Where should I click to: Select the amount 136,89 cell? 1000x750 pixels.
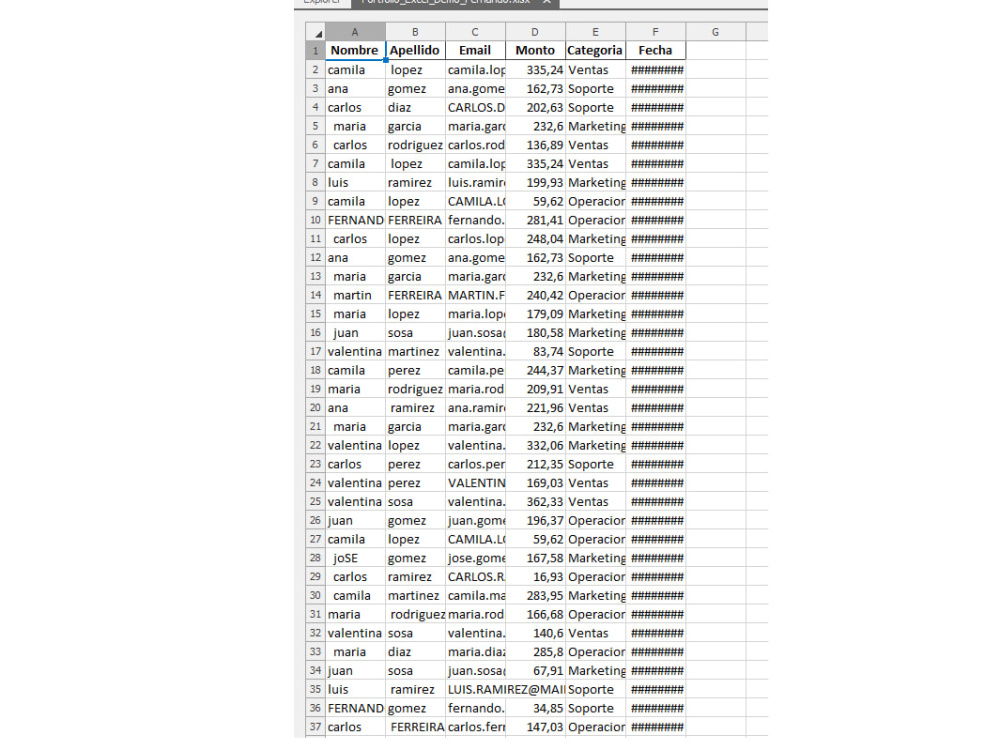535,145
